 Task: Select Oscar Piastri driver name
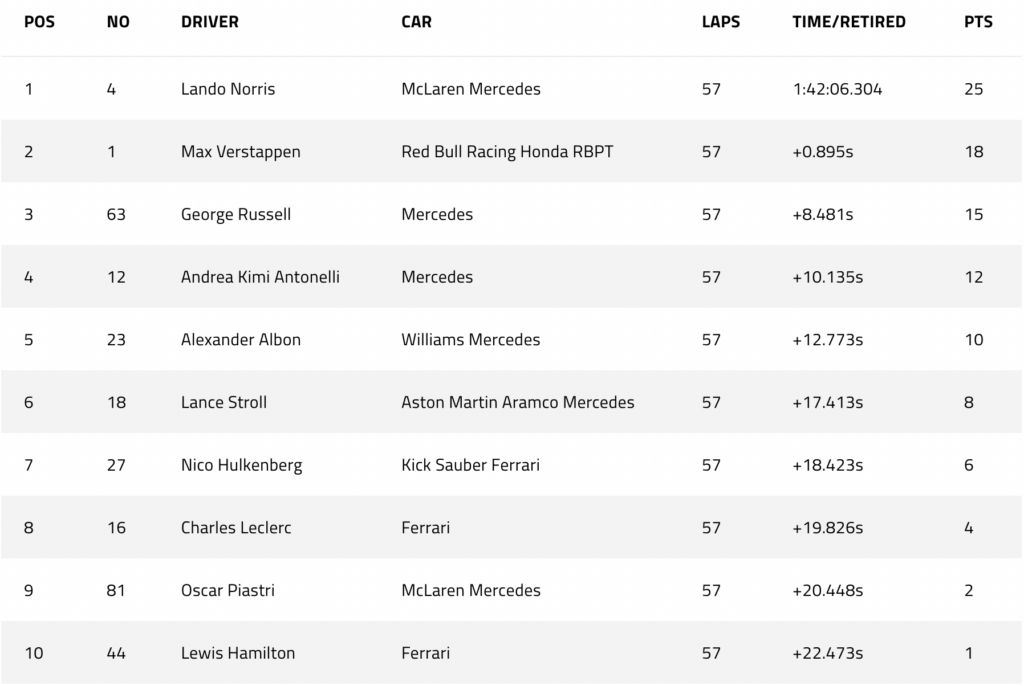pos(227,591)
